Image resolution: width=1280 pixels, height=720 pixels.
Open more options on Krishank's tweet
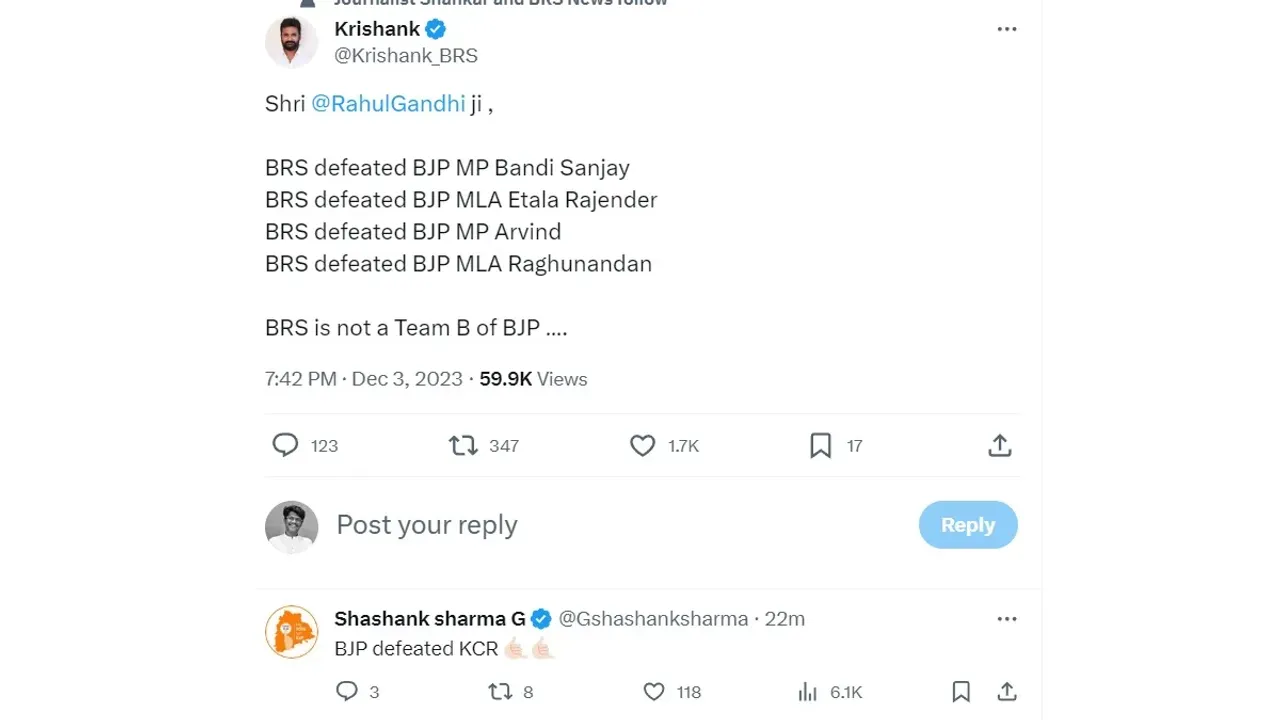[x=1007, y=29]
